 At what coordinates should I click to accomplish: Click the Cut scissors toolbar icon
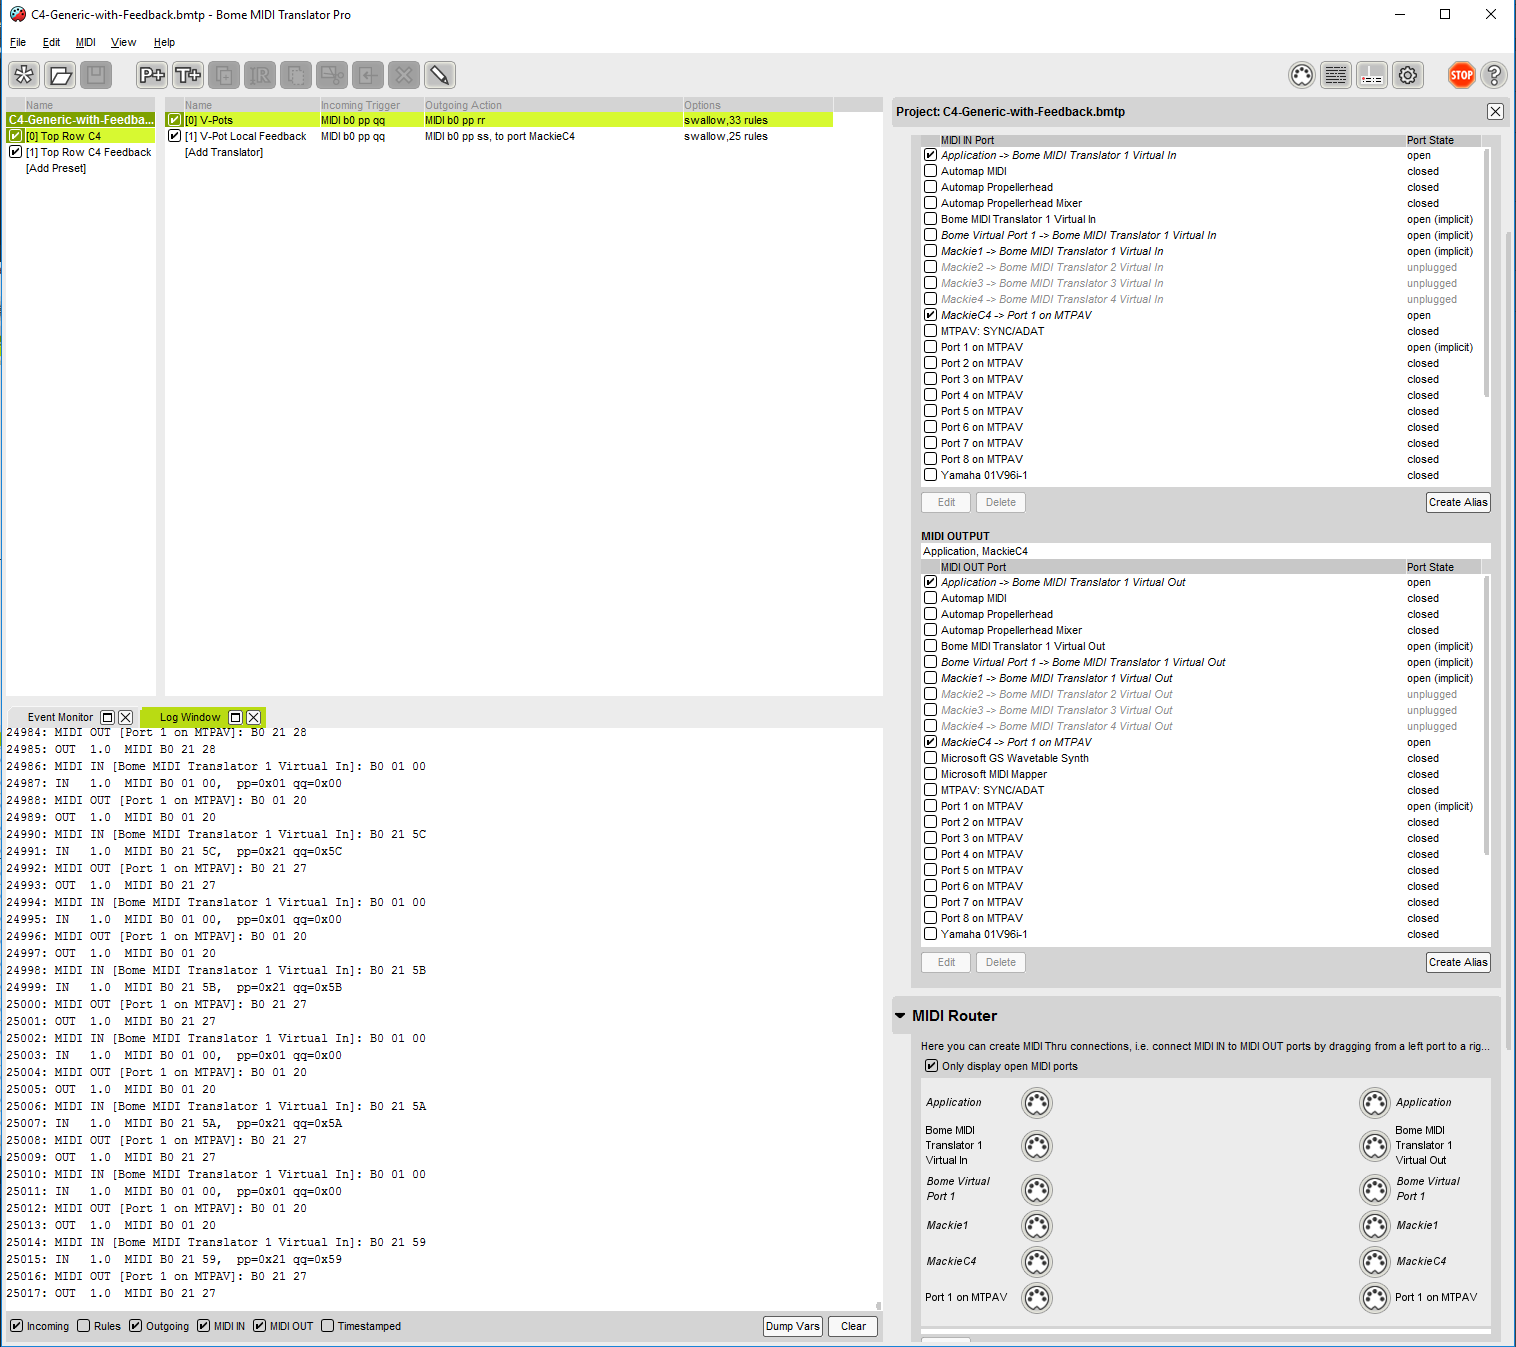(332, 75)
